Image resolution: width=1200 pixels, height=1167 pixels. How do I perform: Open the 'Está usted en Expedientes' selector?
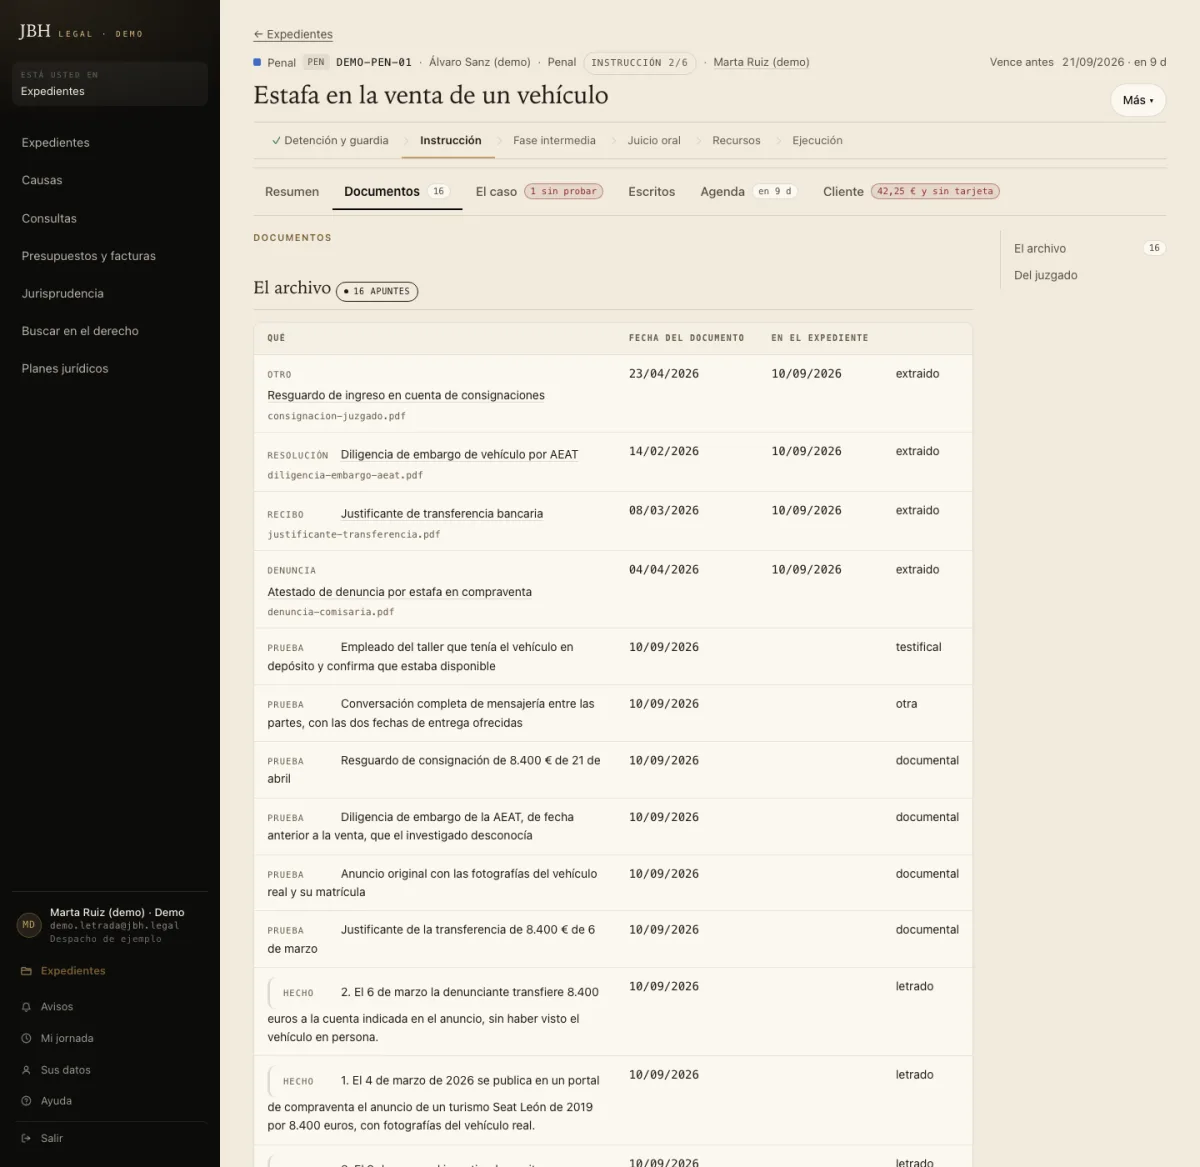click(110, 83)
